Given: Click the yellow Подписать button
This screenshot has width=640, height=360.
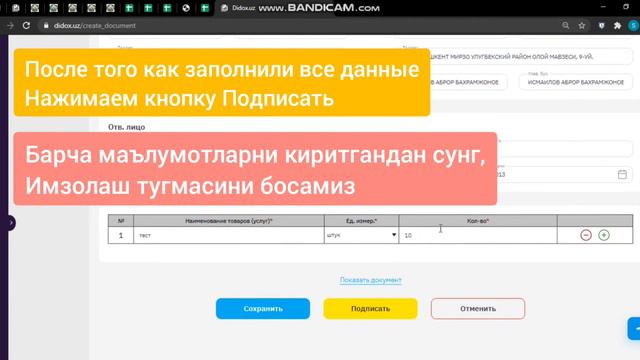Looking at the screenshot, I should point(370,309).
